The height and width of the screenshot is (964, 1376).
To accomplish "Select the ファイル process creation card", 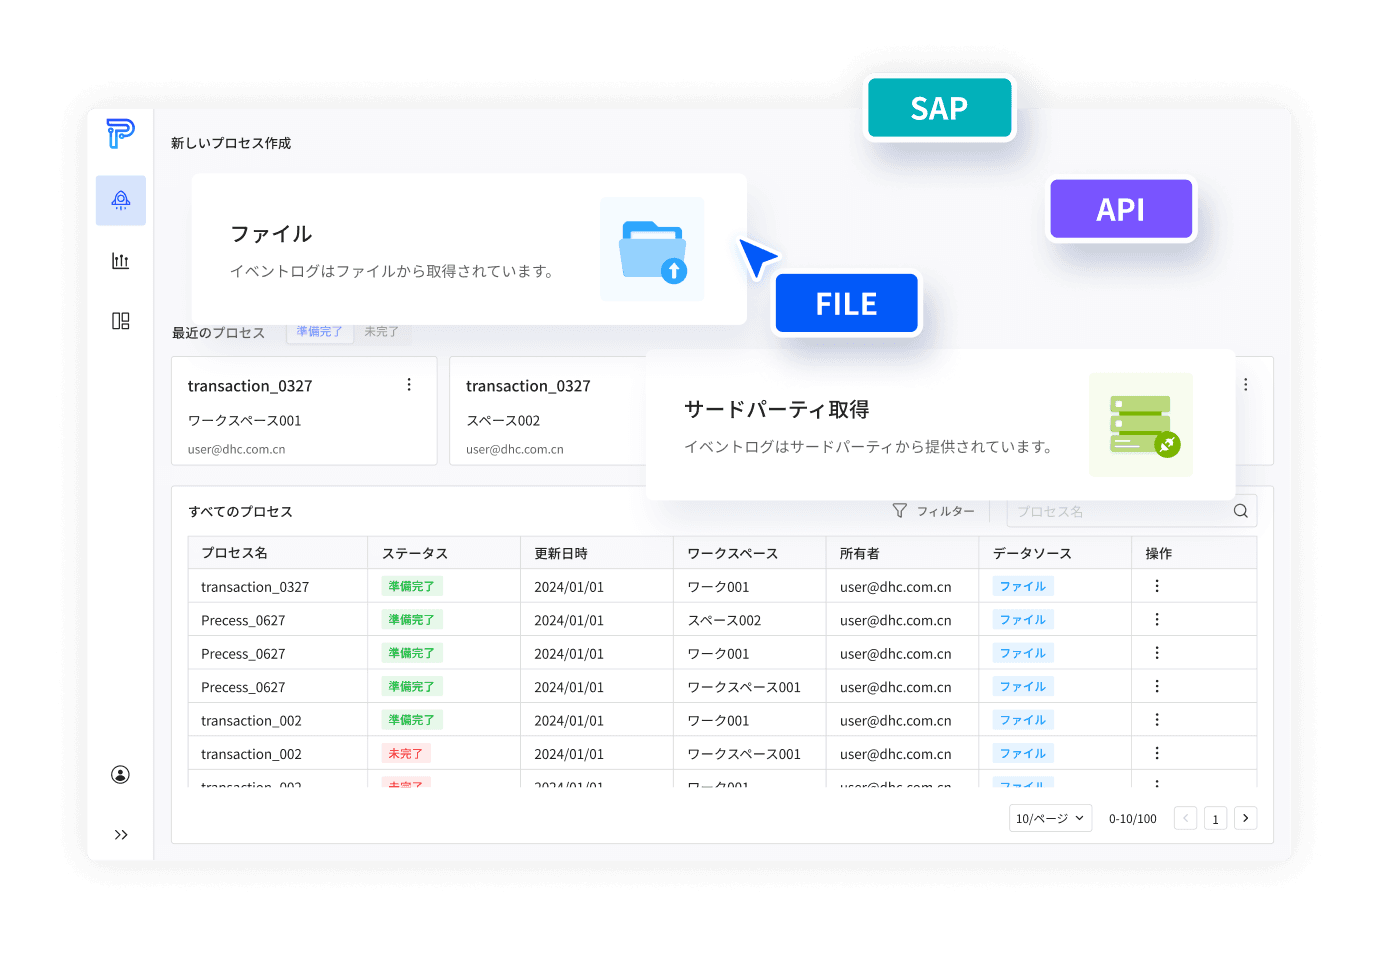I will click(469, 249).
